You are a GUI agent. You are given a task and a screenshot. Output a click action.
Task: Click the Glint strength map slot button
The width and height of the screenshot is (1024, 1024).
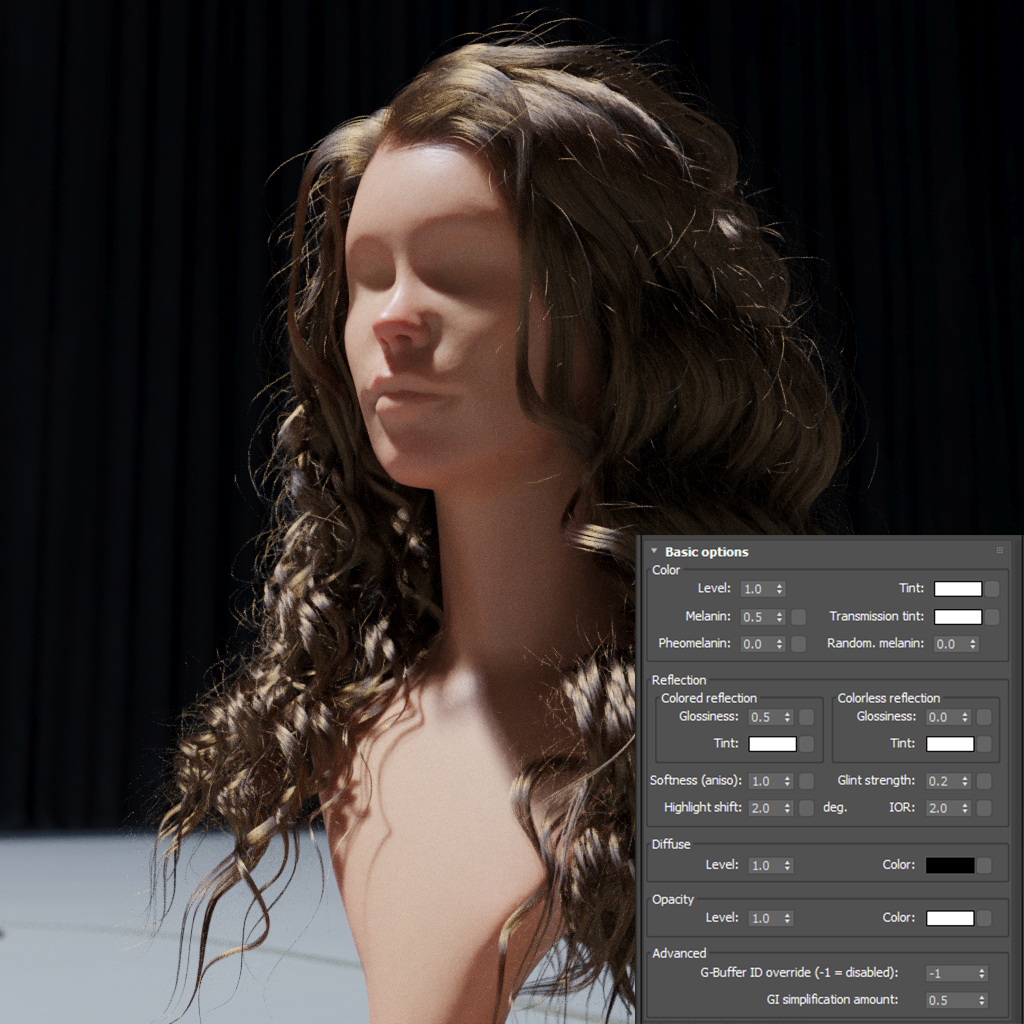[984, 780]
